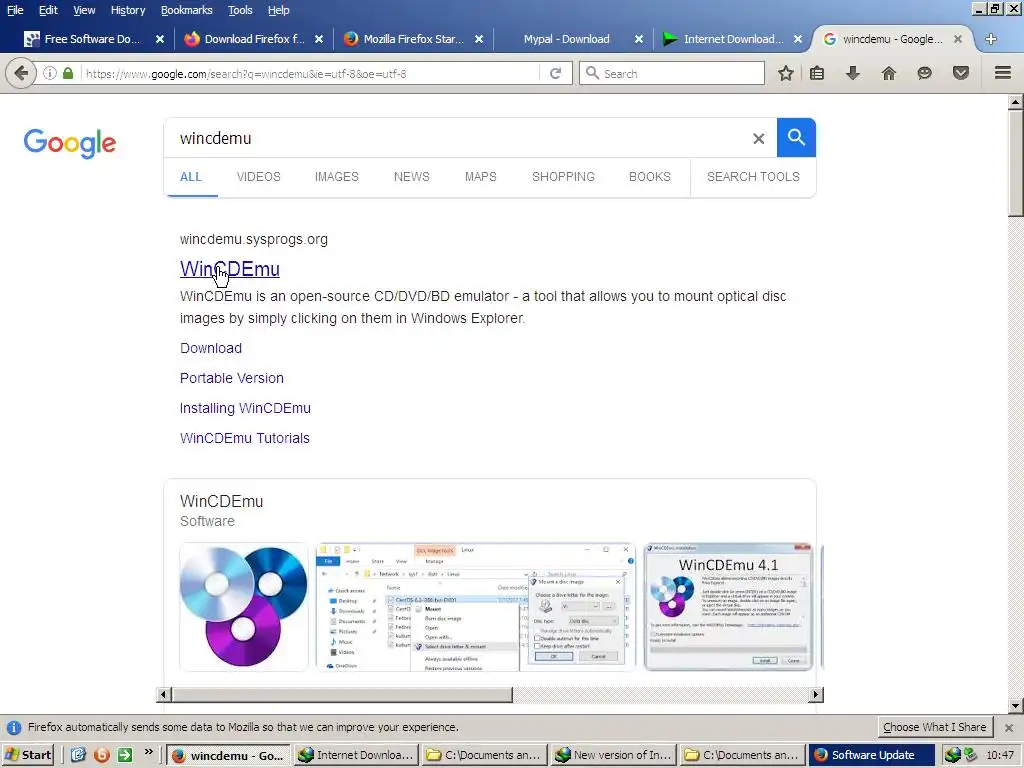
Task: Run Google search with magnifier button
Action: coord(796,138)
